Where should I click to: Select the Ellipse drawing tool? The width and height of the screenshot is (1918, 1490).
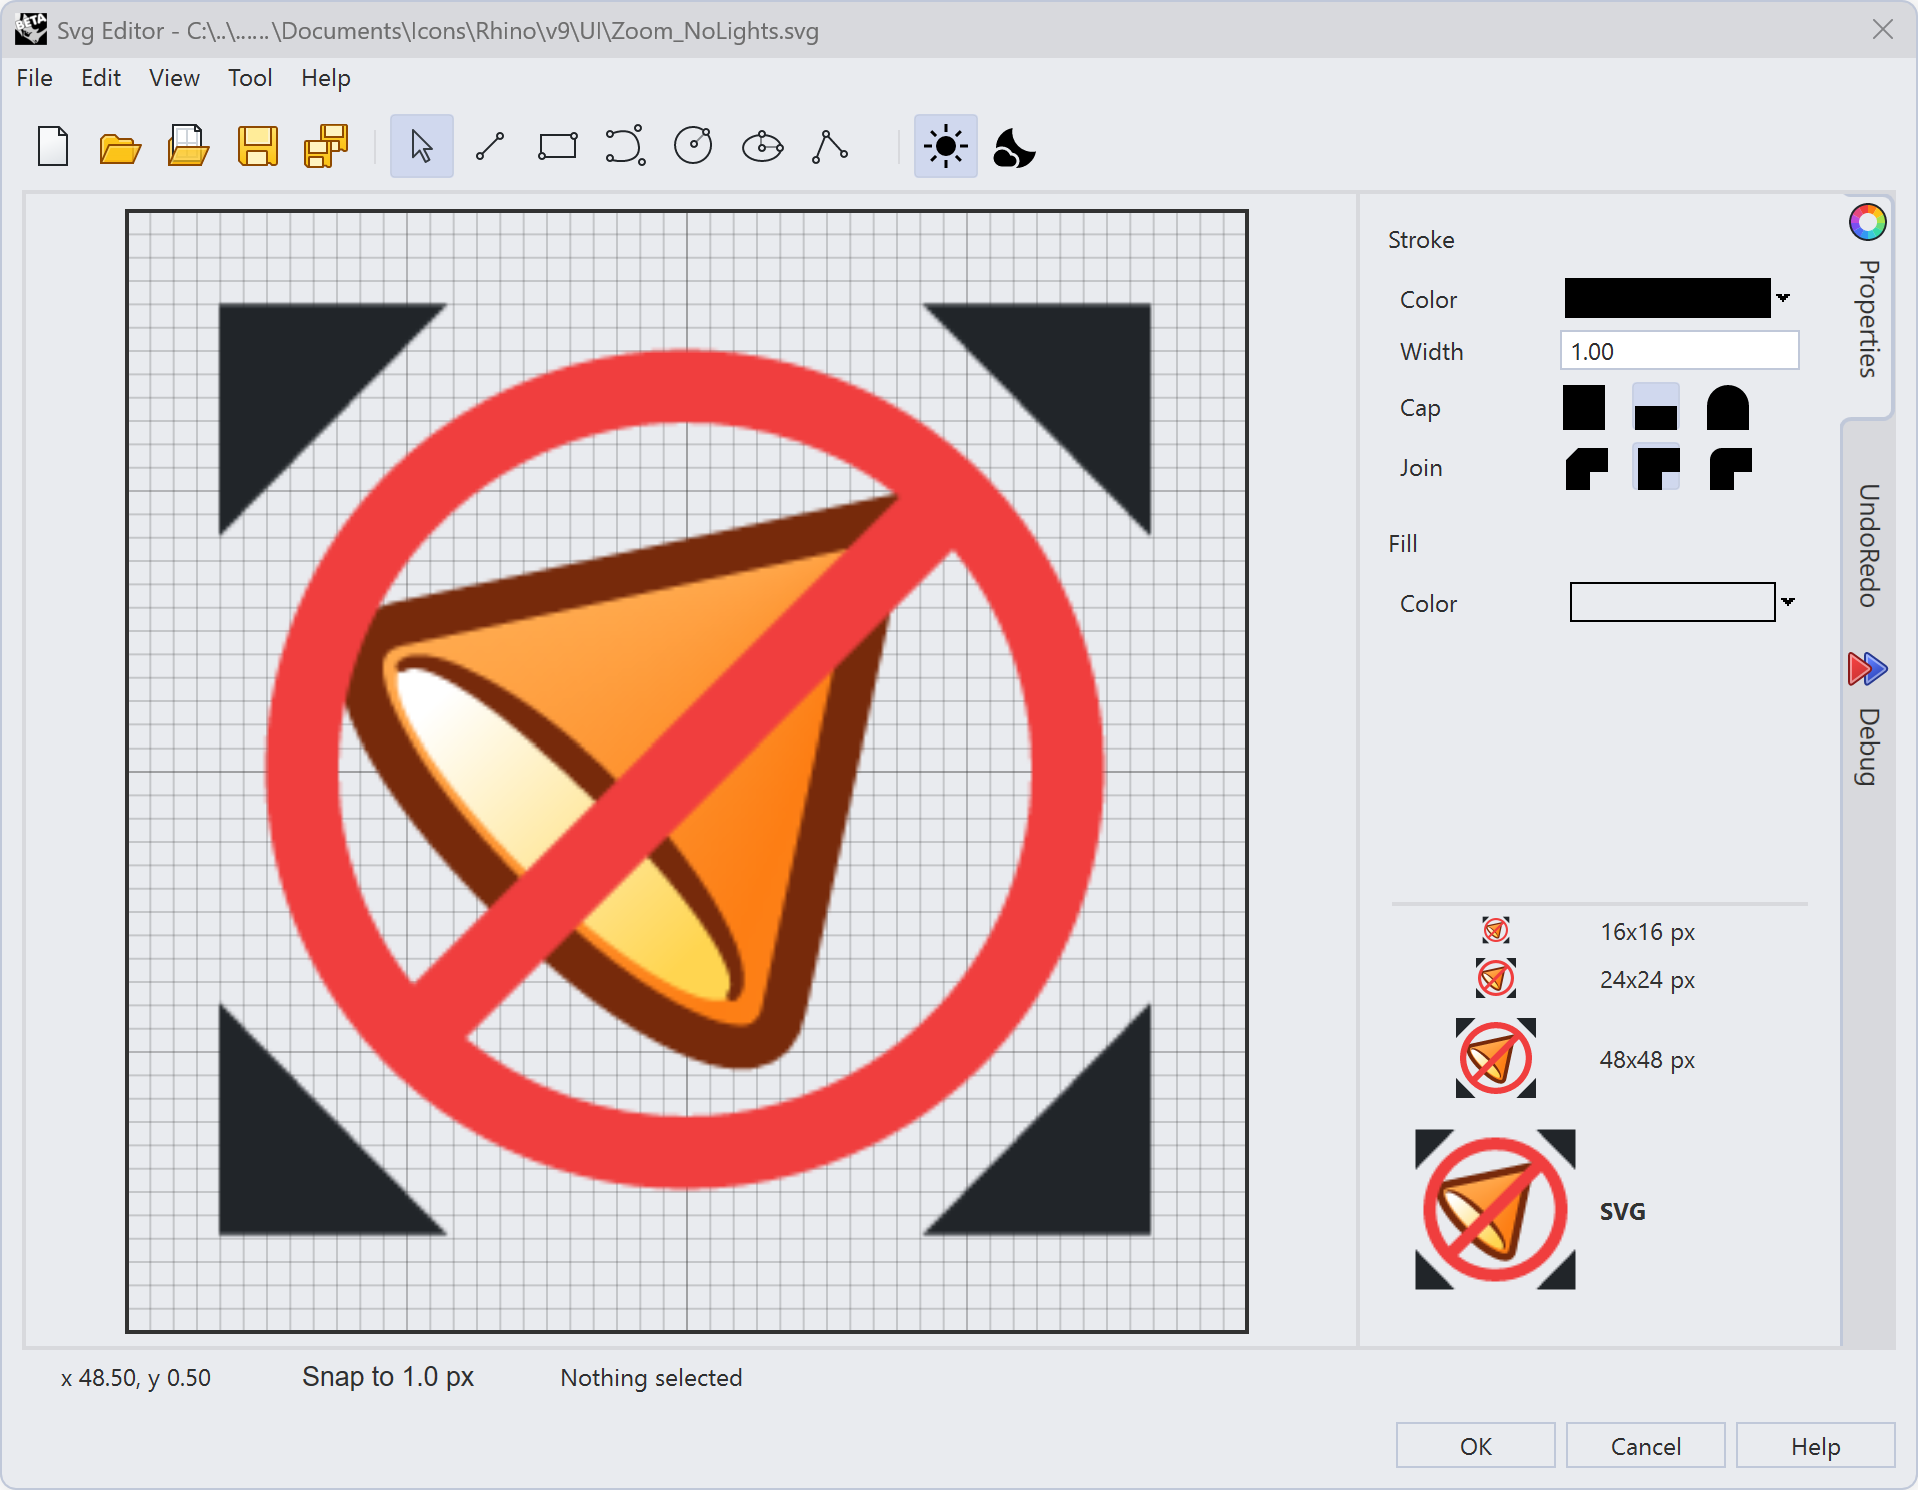[x=762, y=147]
